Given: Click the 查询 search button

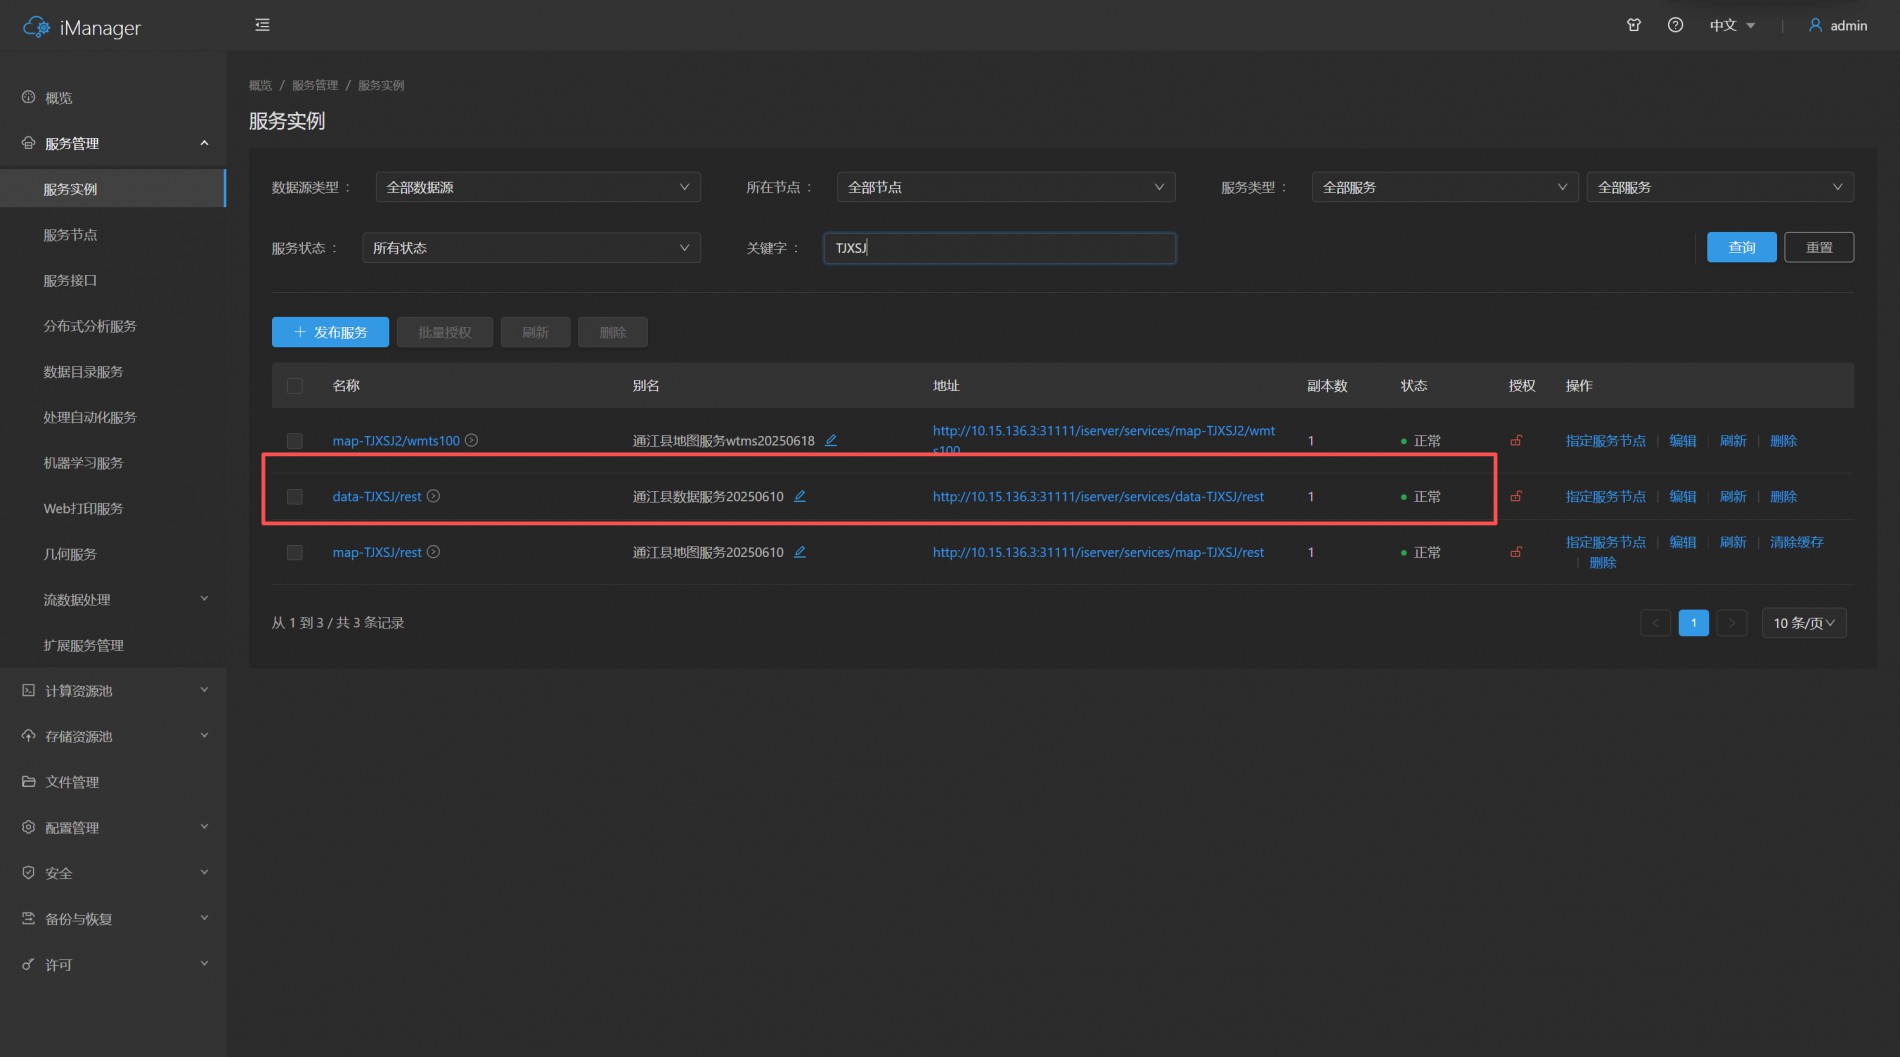Looking at the screenshot, I should 1741,247.
